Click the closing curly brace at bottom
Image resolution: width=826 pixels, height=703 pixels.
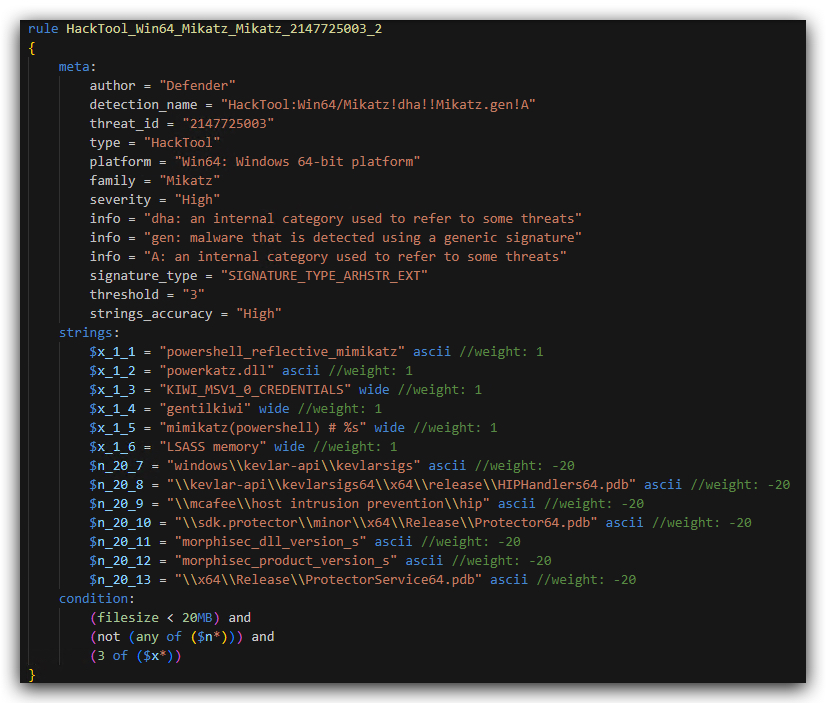coord(32,675)
